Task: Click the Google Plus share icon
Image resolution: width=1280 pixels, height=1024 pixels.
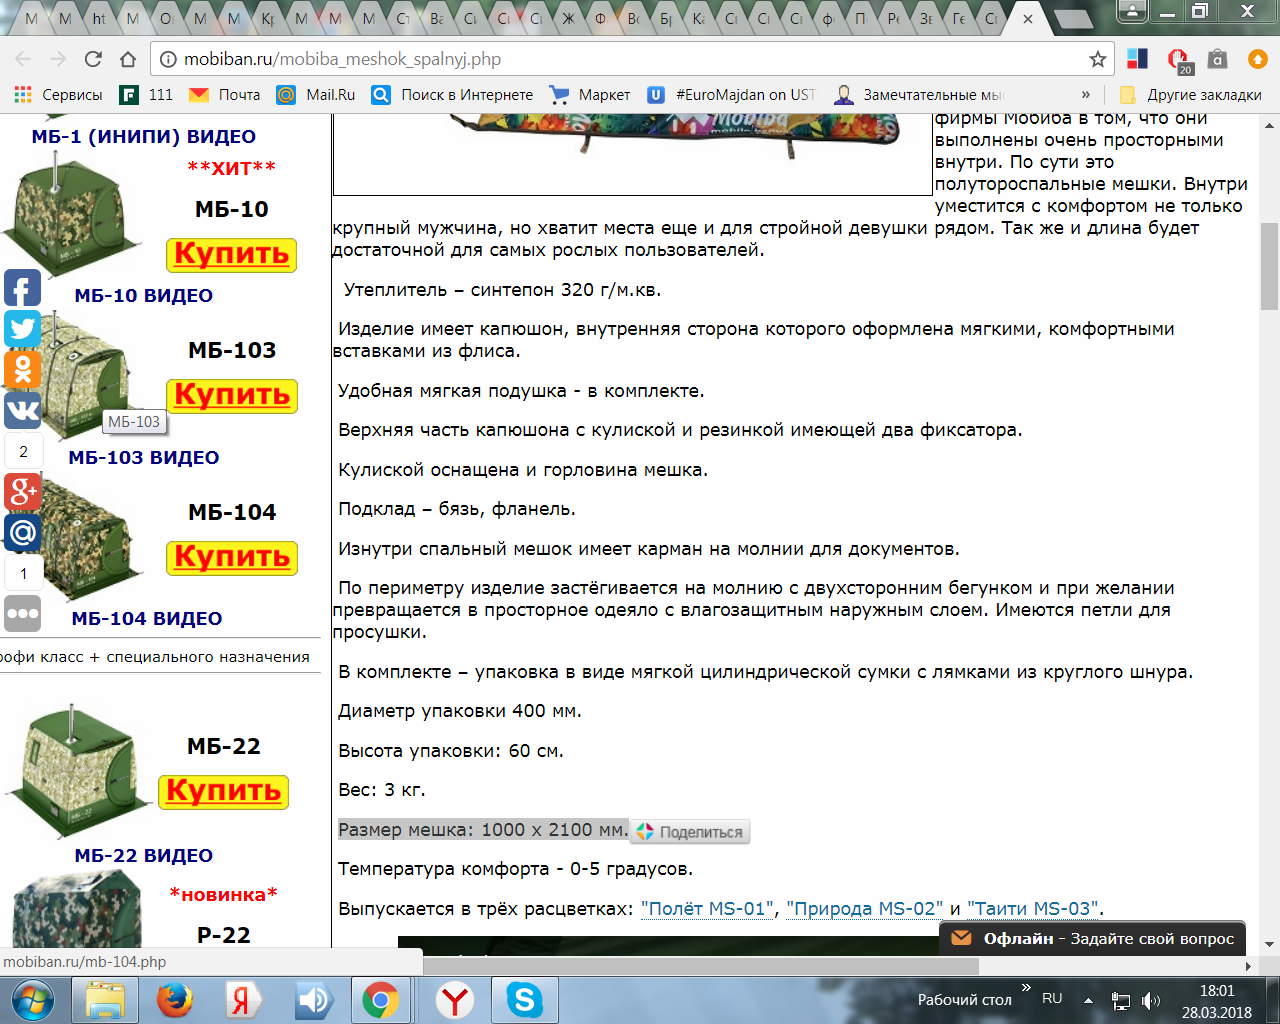Action: pos(22,492)
